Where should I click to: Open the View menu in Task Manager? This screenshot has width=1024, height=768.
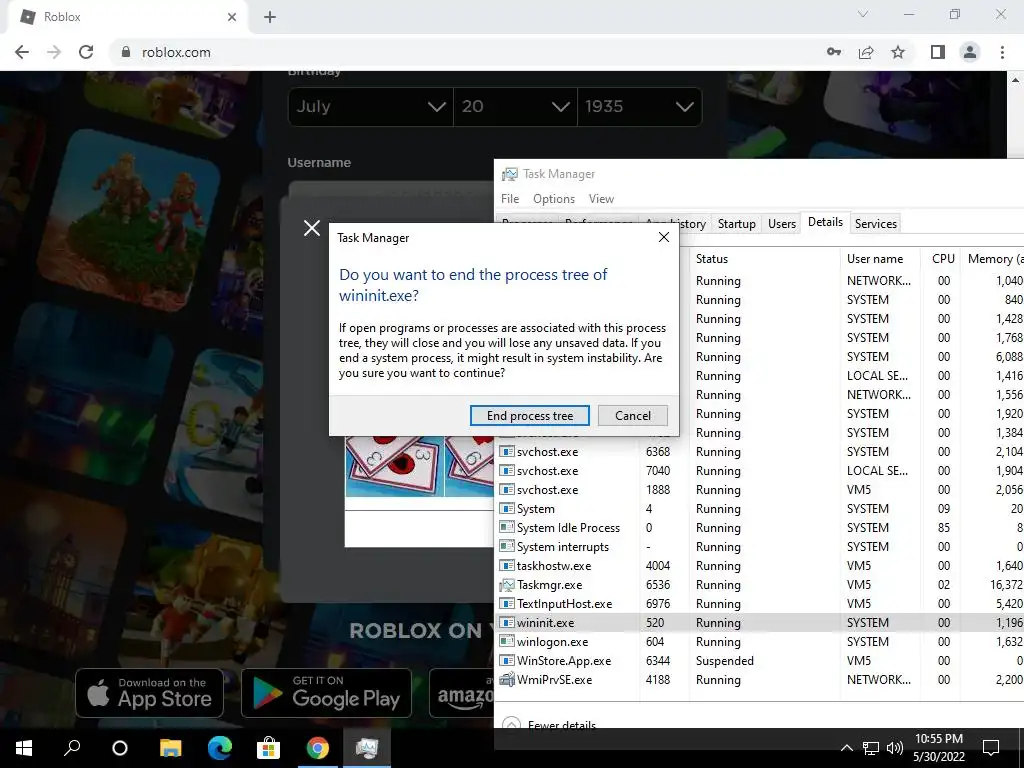point(601,199)
